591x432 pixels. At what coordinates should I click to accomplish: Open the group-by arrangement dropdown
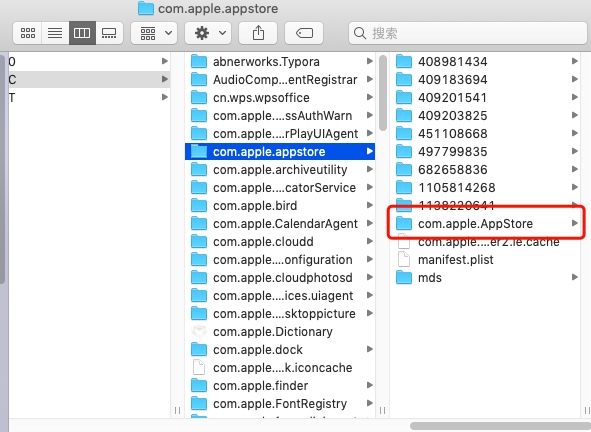[154, 33]
